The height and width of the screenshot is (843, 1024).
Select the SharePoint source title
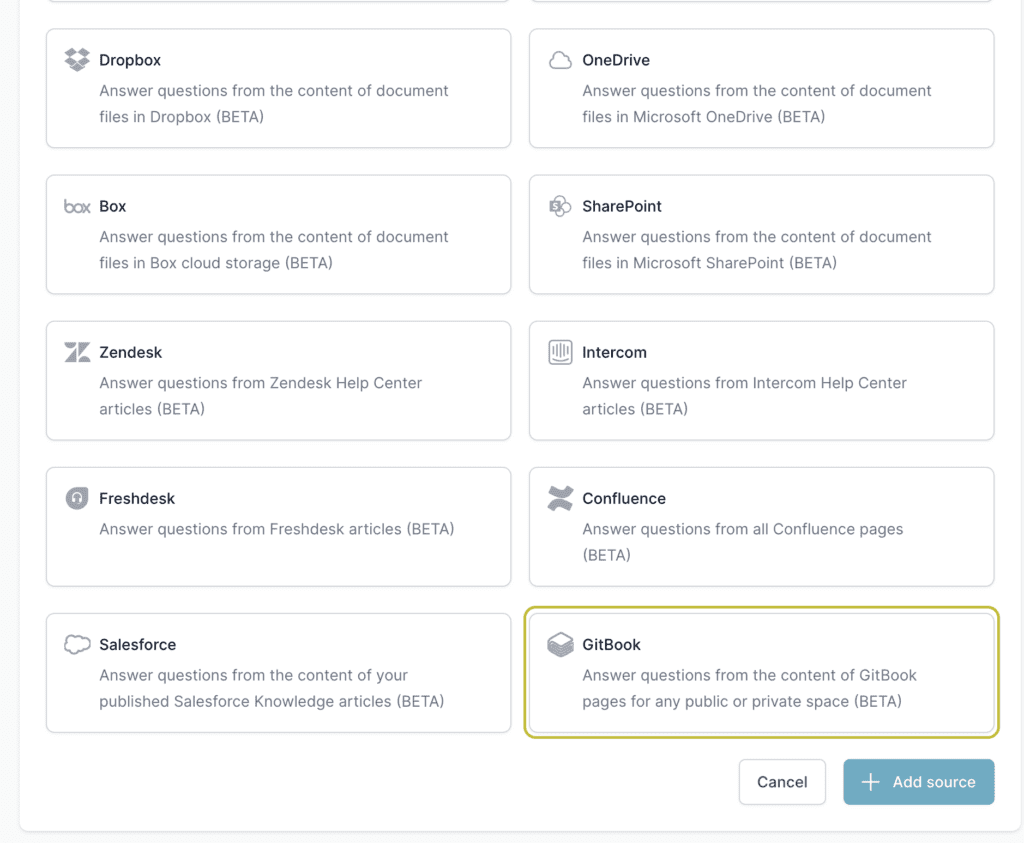click(622, 206)
